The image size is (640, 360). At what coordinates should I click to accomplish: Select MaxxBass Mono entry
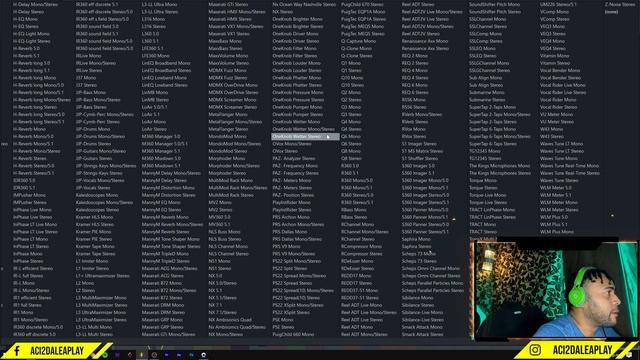click(x=225, y=41)
